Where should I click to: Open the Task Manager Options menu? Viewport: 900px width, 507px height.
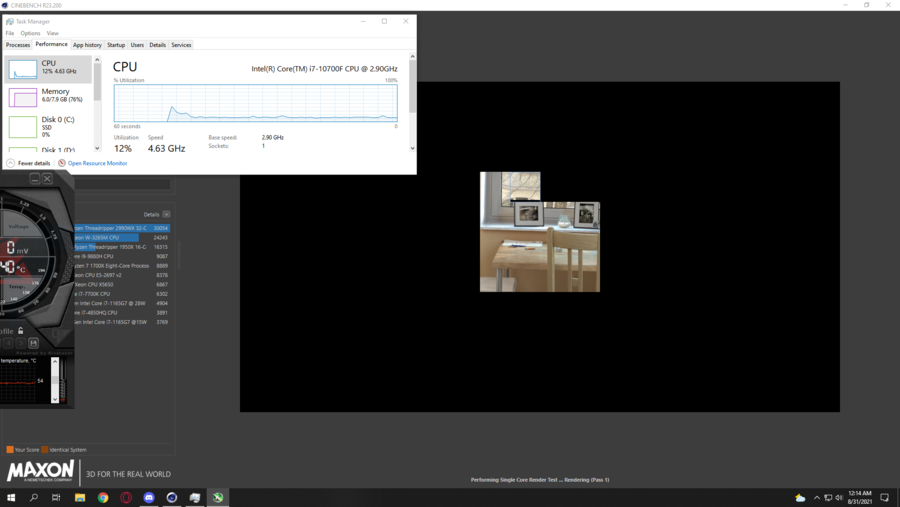tap(30, 33)
